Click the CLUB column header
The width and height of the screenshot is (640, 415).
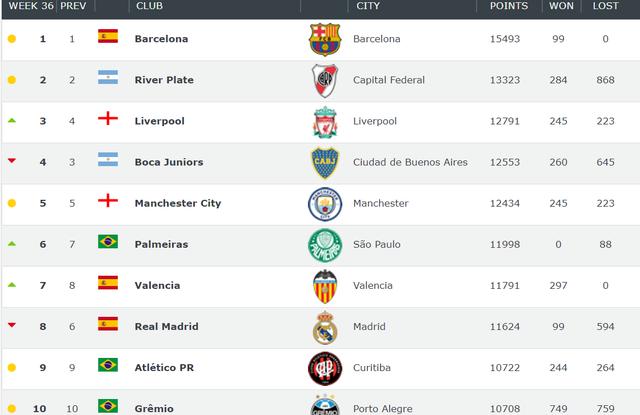pos(149,6)
